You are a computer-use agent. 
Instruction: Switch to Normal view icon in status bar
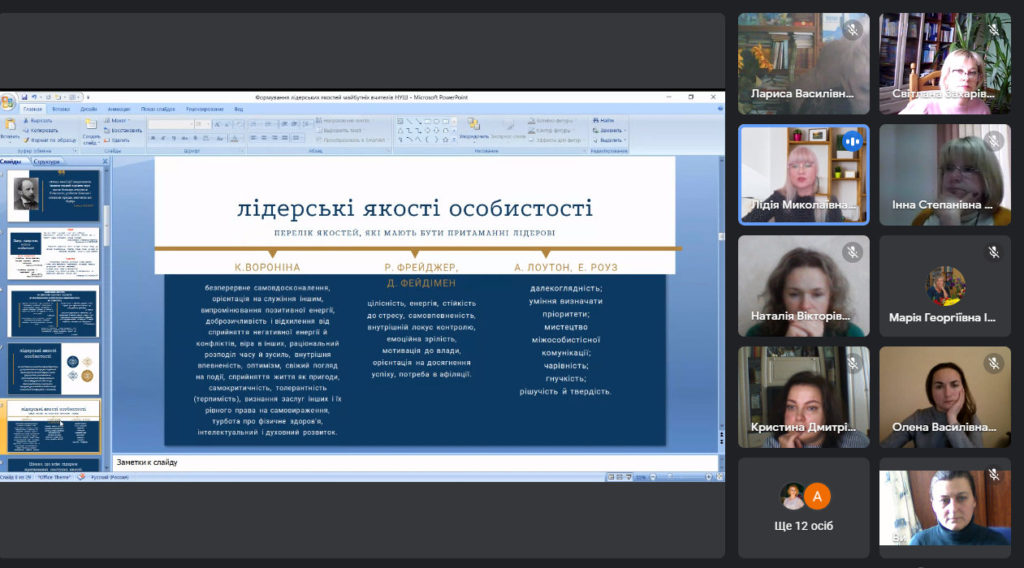pyautogui.click(x=611, y=477)
